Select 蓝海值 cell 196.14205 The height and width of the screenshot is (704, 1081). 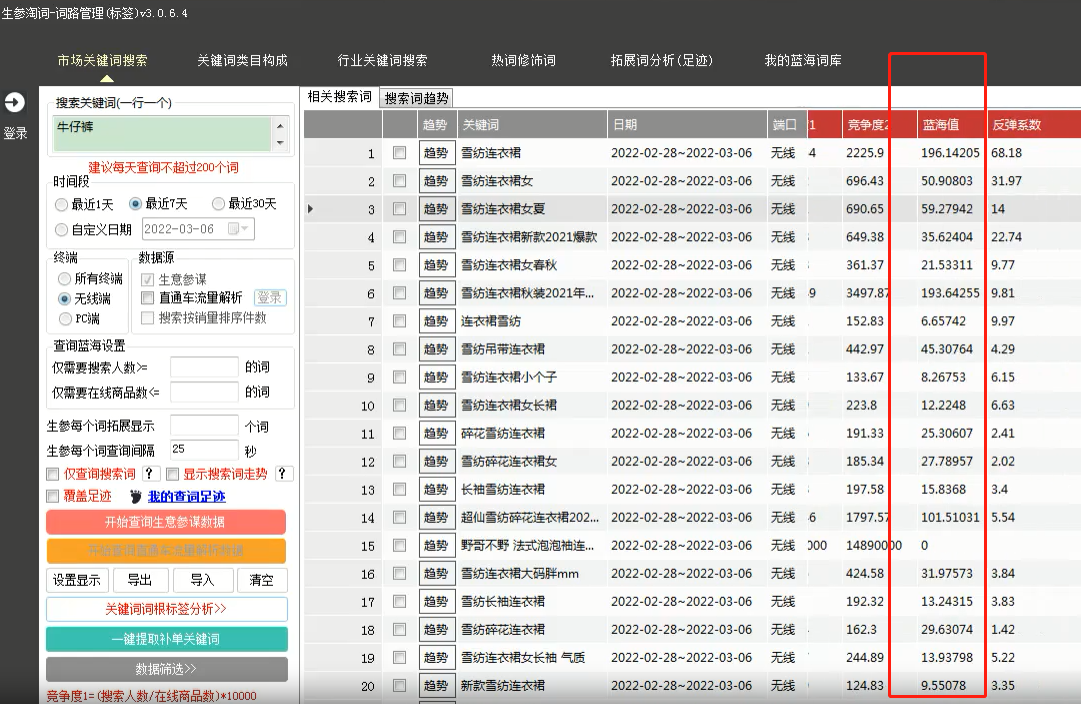point(950,152)
